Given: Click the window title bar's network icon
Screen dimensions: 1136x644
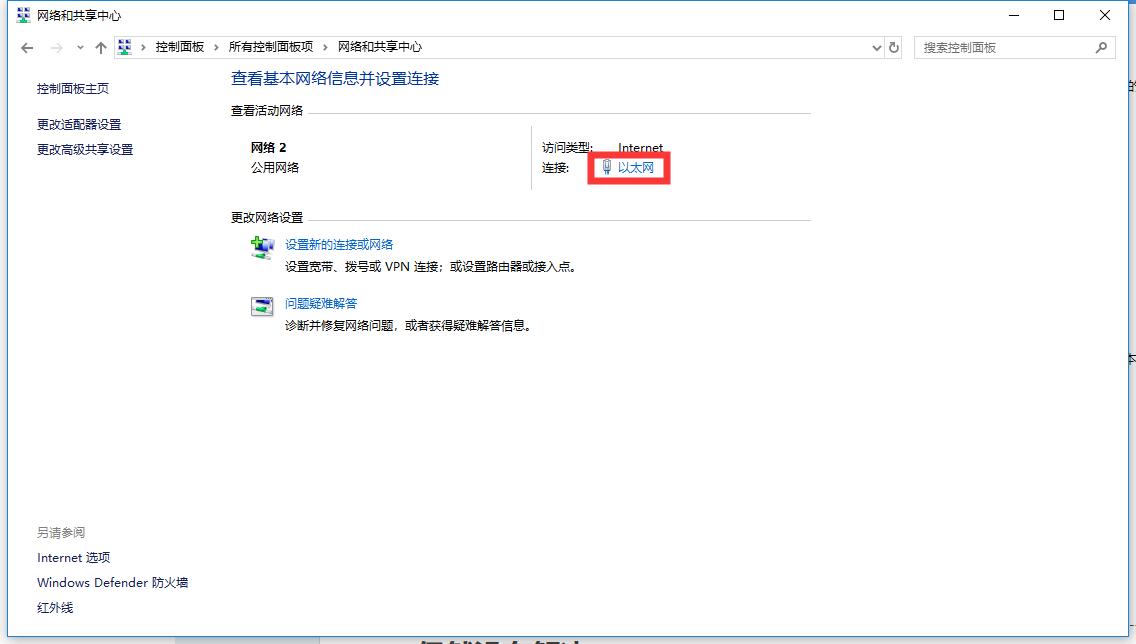Looking at the screenshot, I should pos(24,16).
